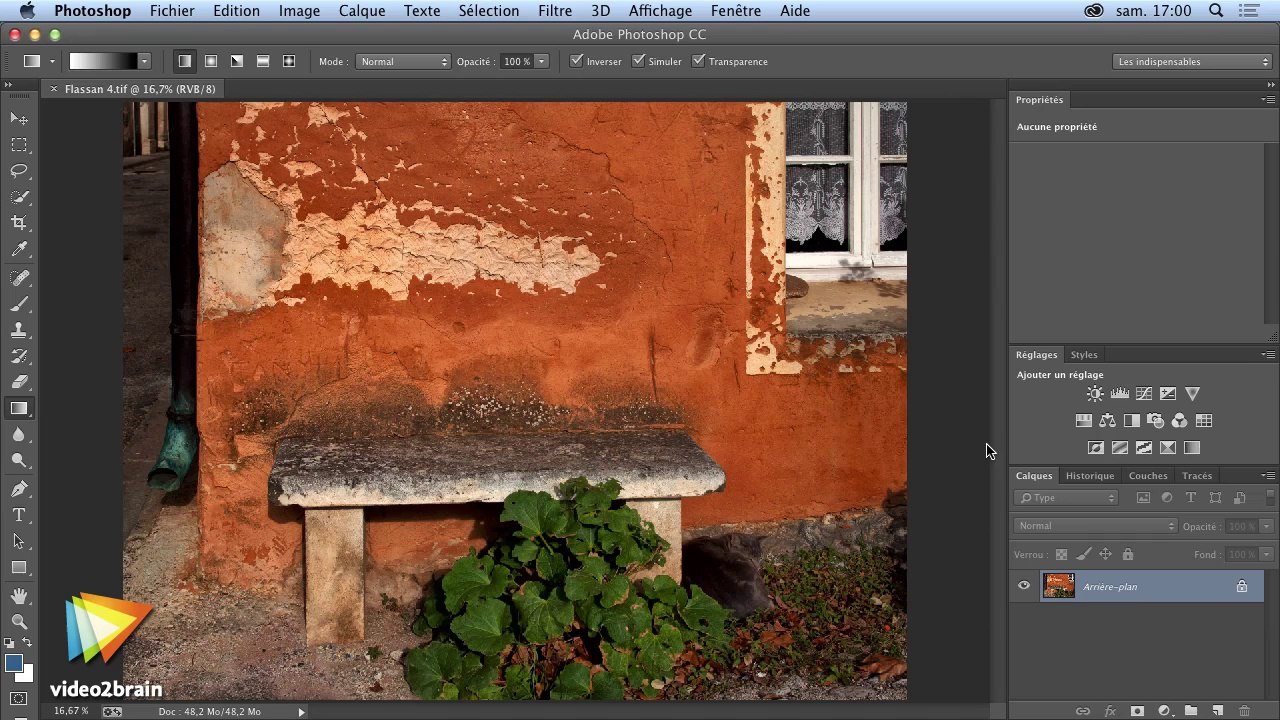
Task: Select the Quick Selection tool
Action: [19, 197]
